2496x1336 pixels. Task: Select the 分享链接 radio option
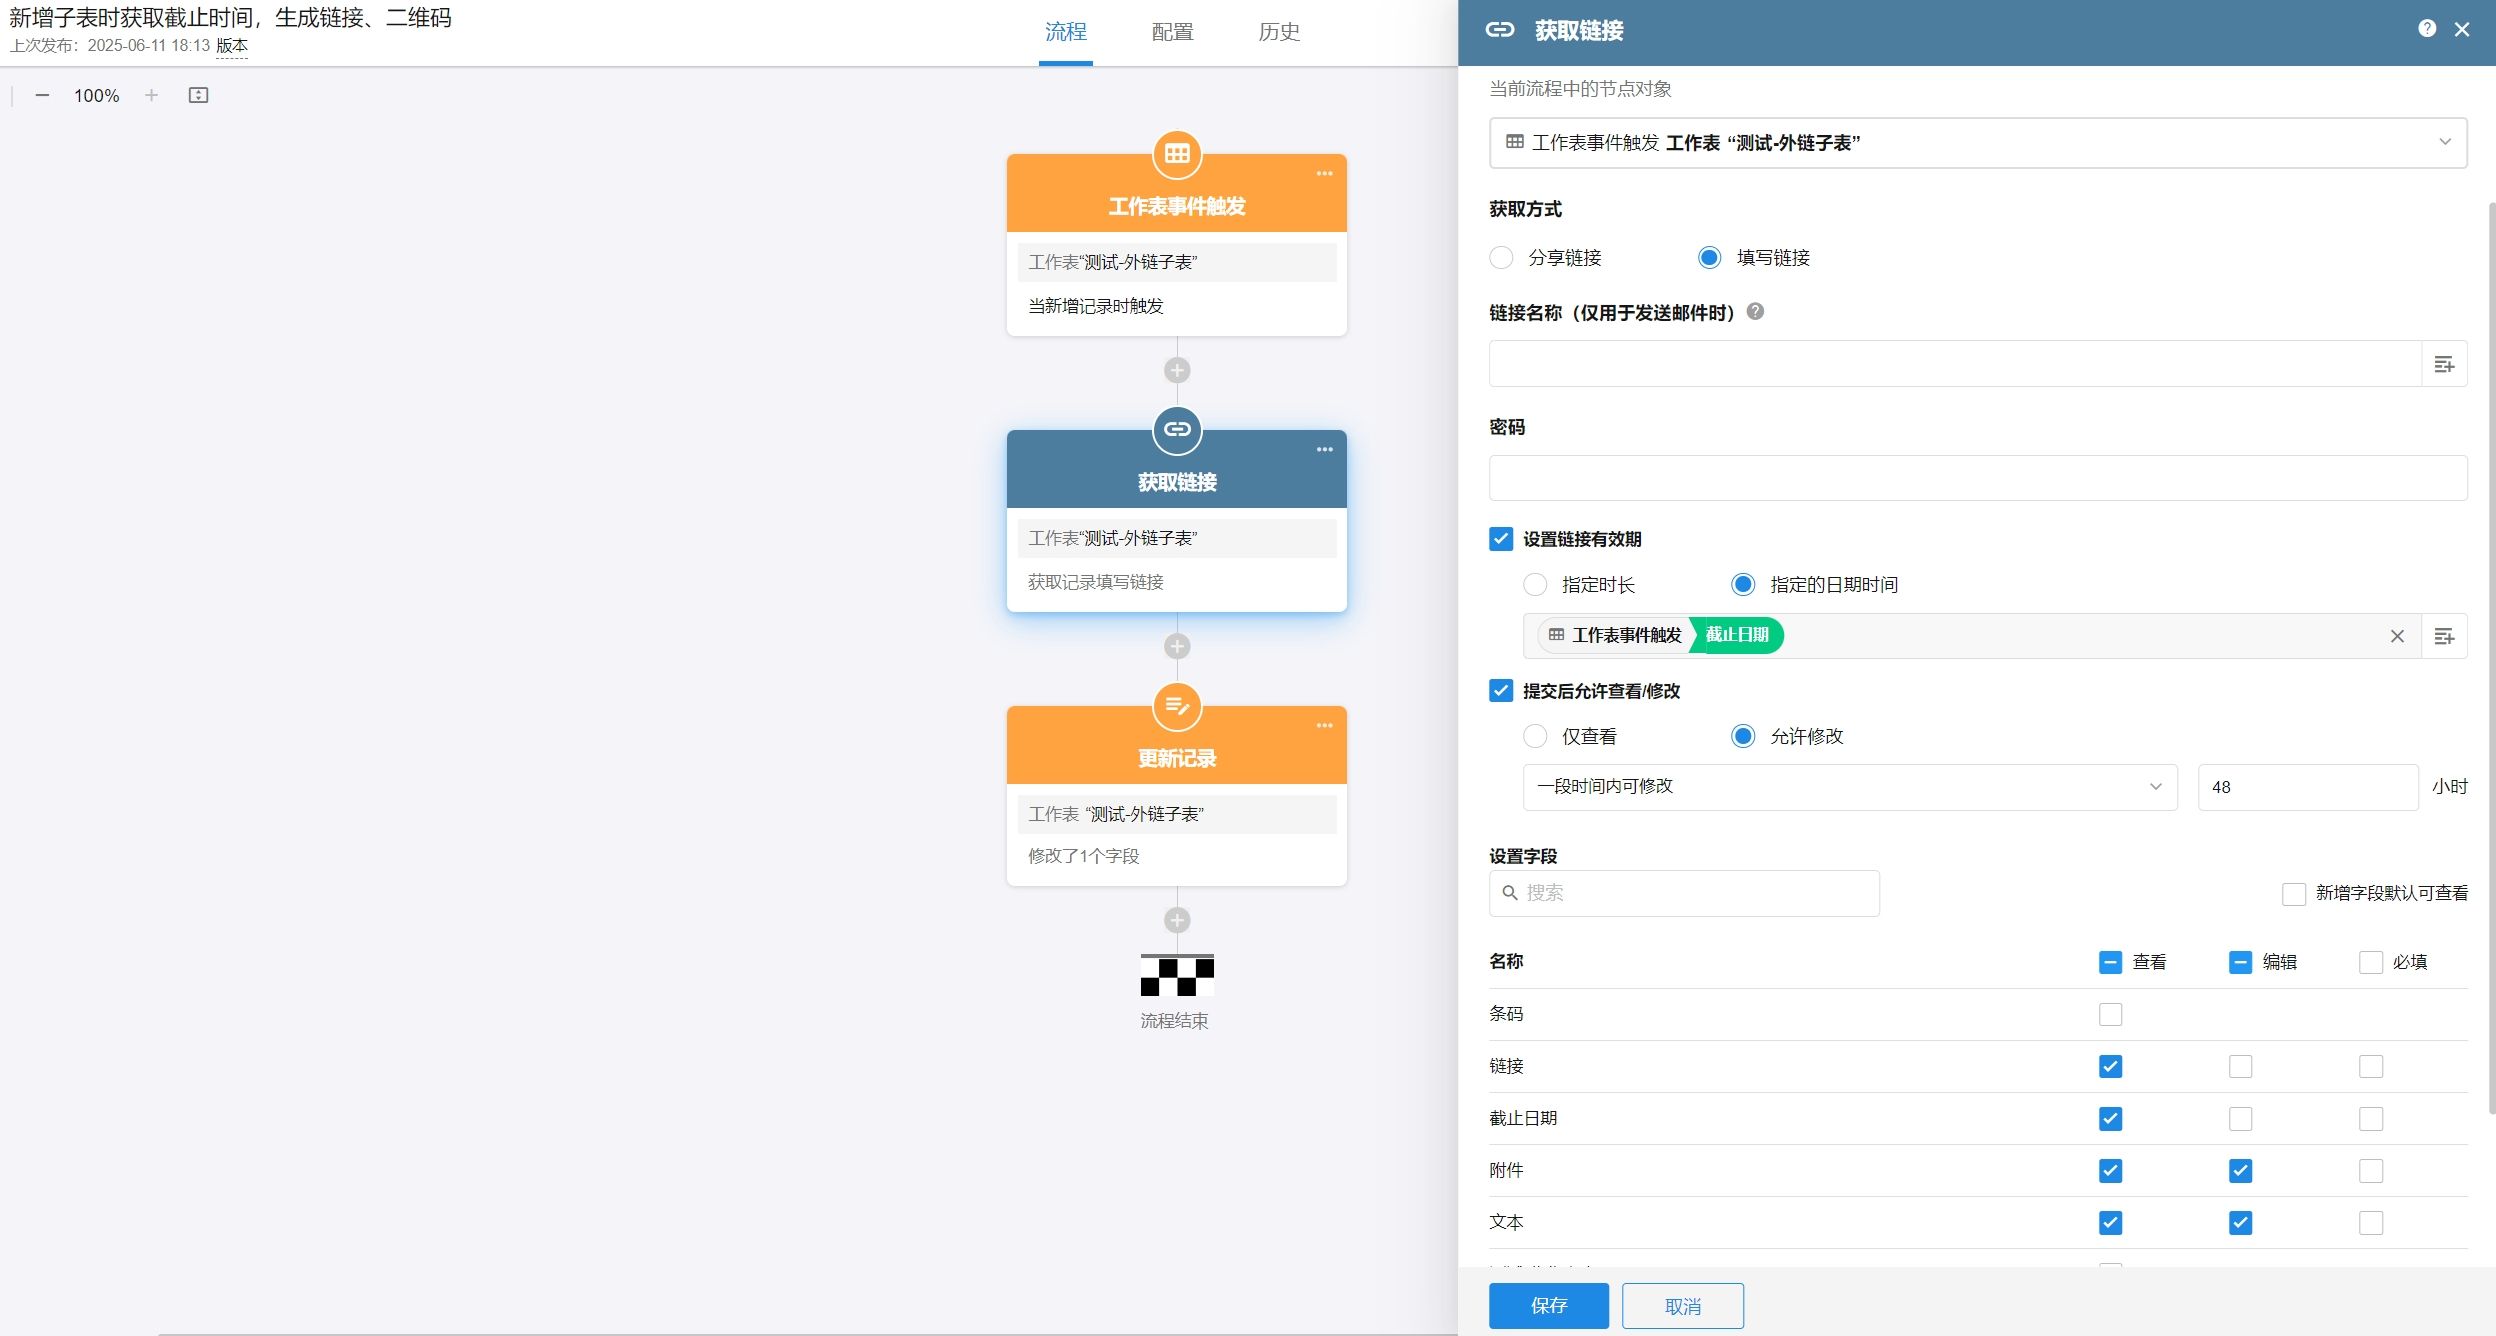point(1503,257)
